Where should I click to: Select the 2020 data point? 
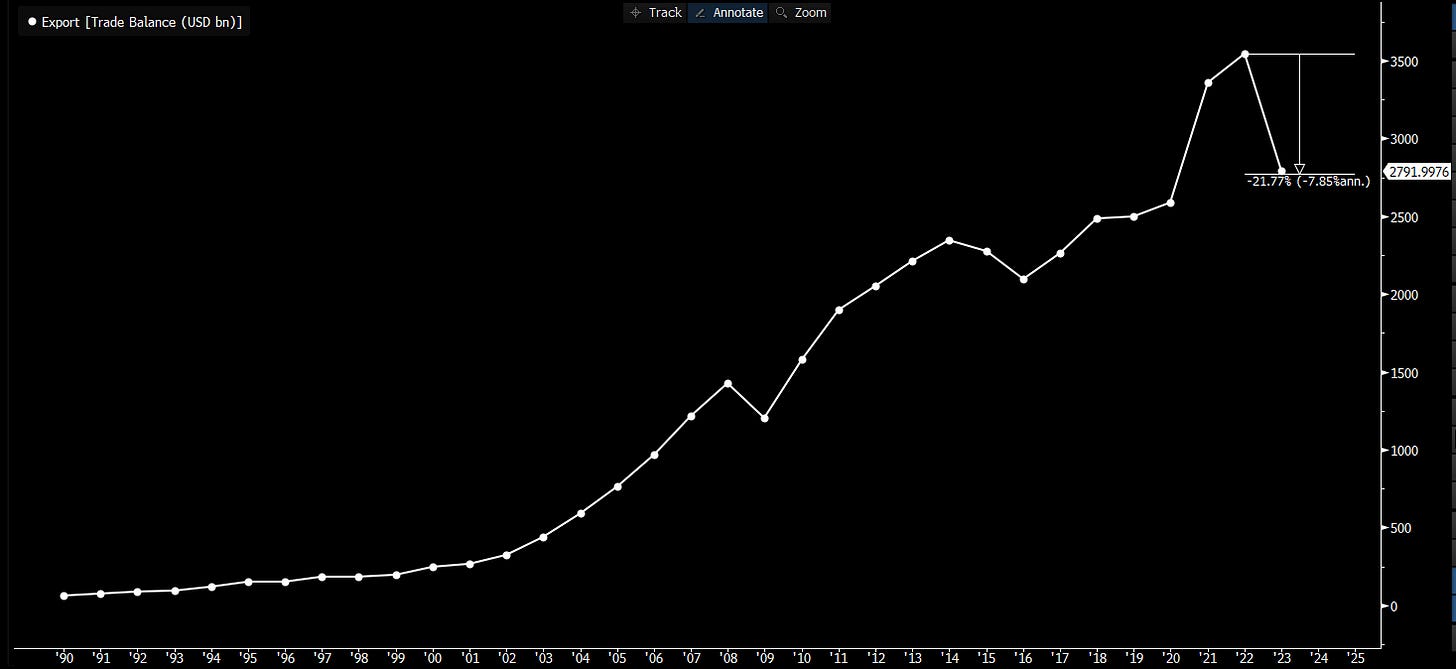pos(1170,203)
